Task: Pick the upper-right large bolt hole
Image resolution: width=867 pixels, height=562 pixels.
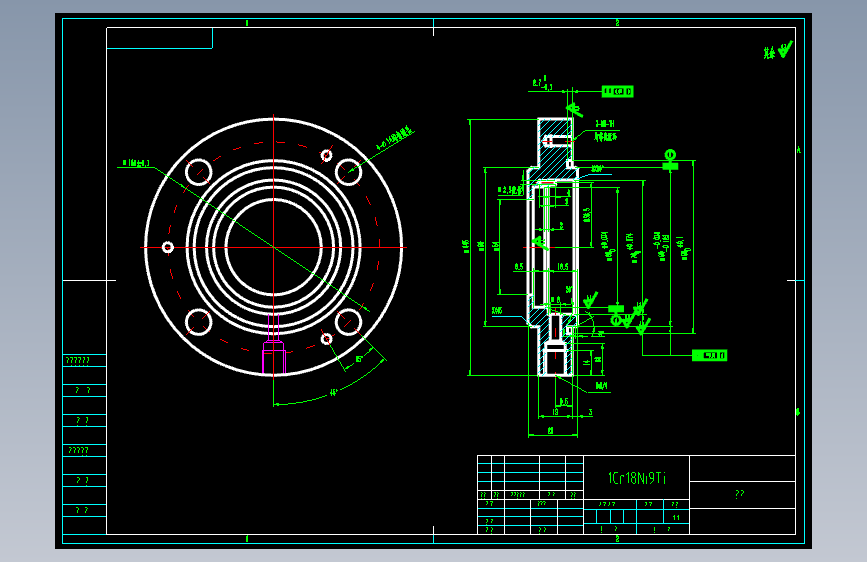Action: pos(349,172)
